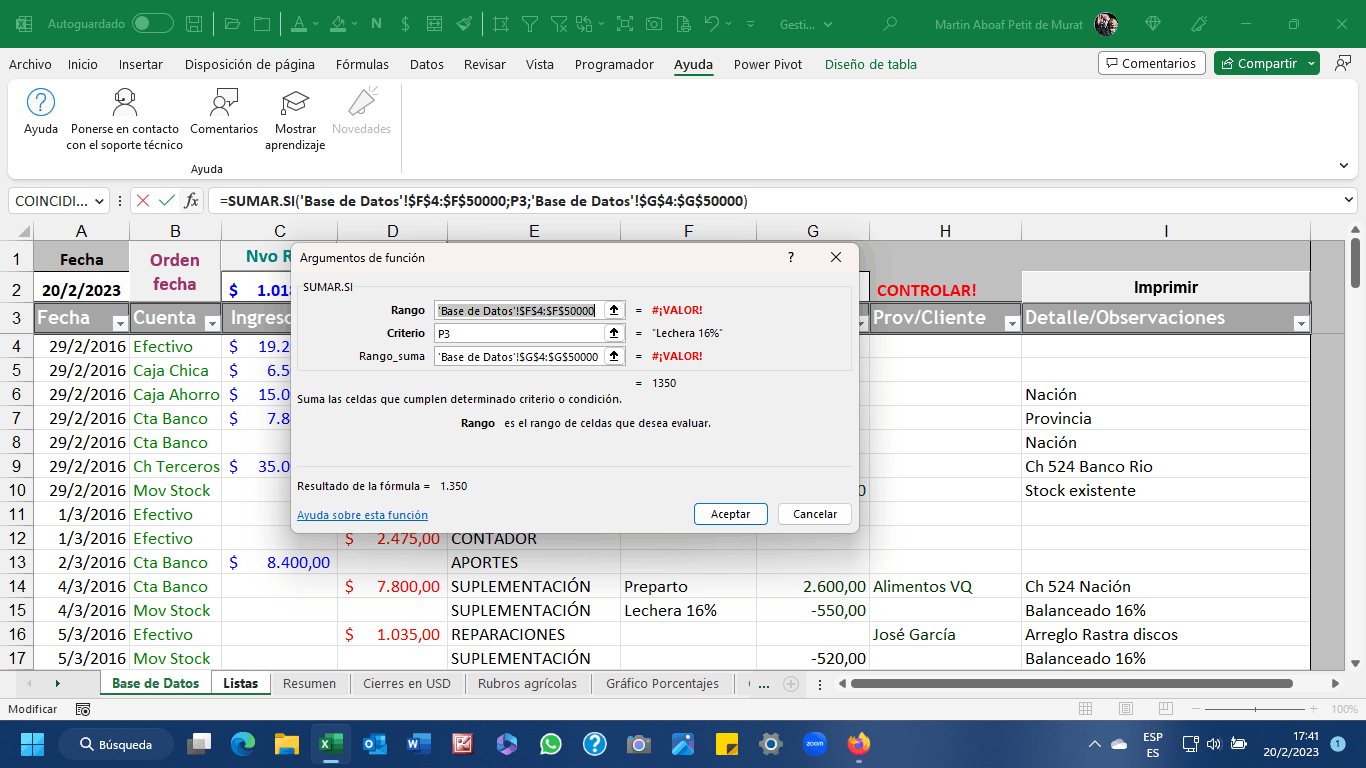Expand the Compartir dropdown button
1366x768 pixels.
point(1311,63)
